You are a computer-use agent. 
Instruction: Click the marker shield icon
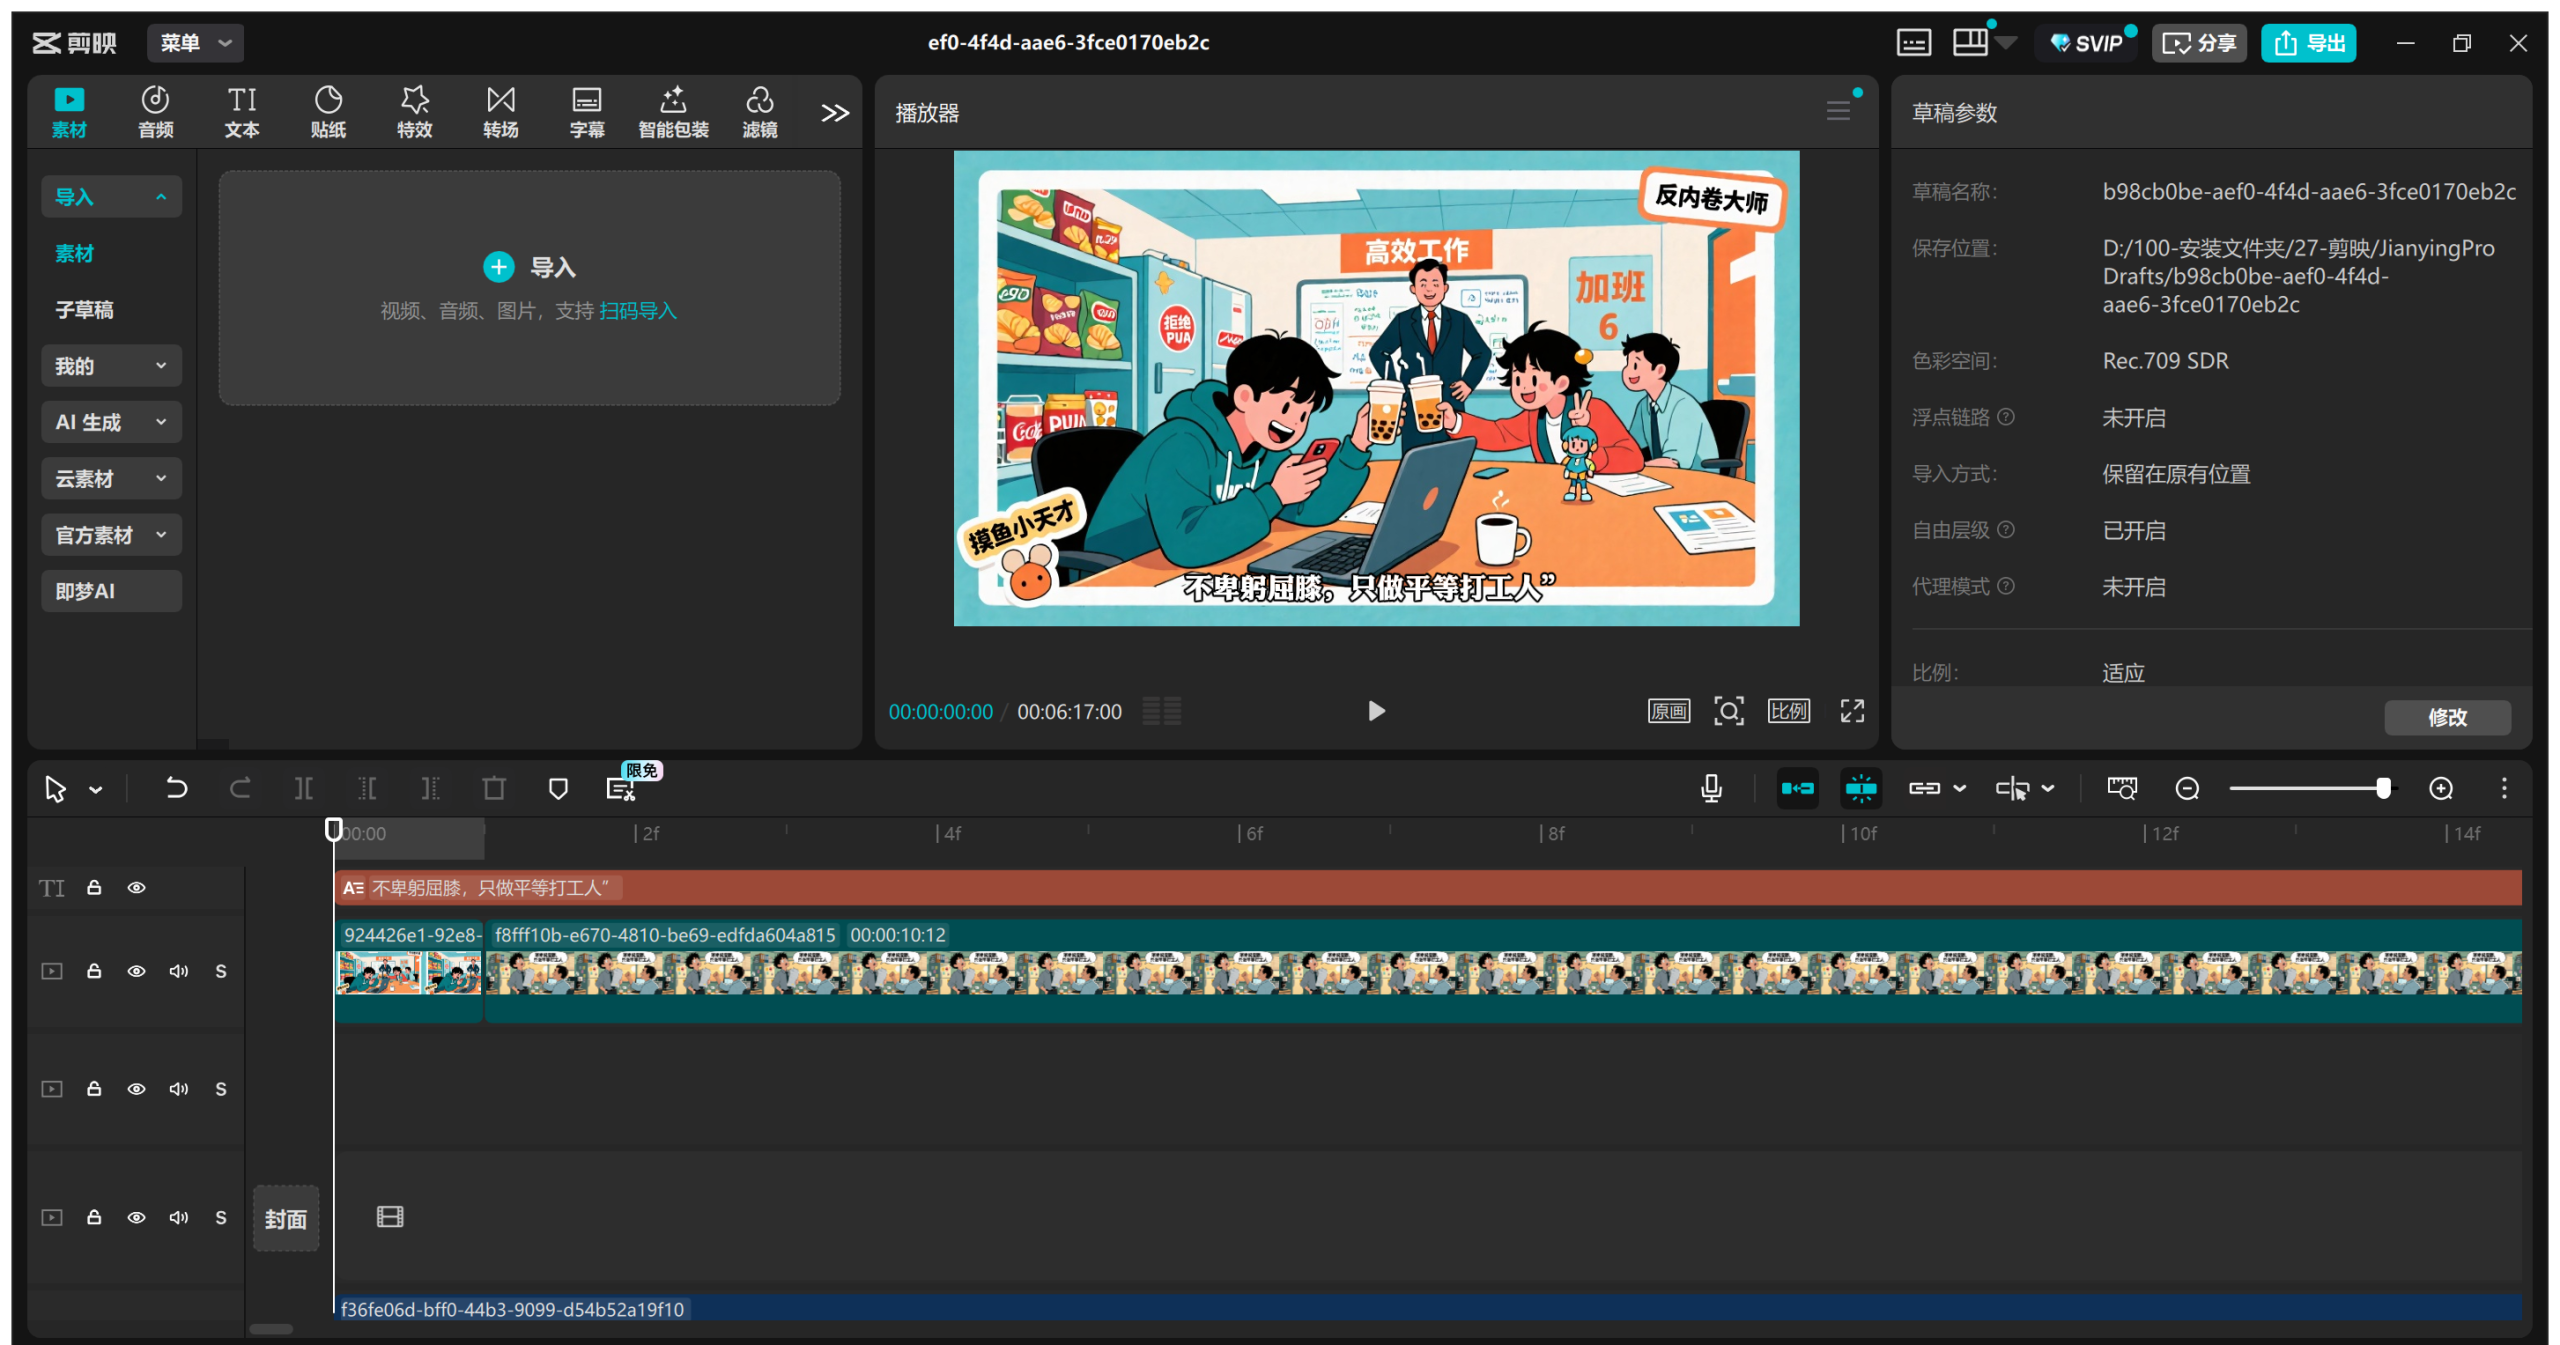pos(558,788)
